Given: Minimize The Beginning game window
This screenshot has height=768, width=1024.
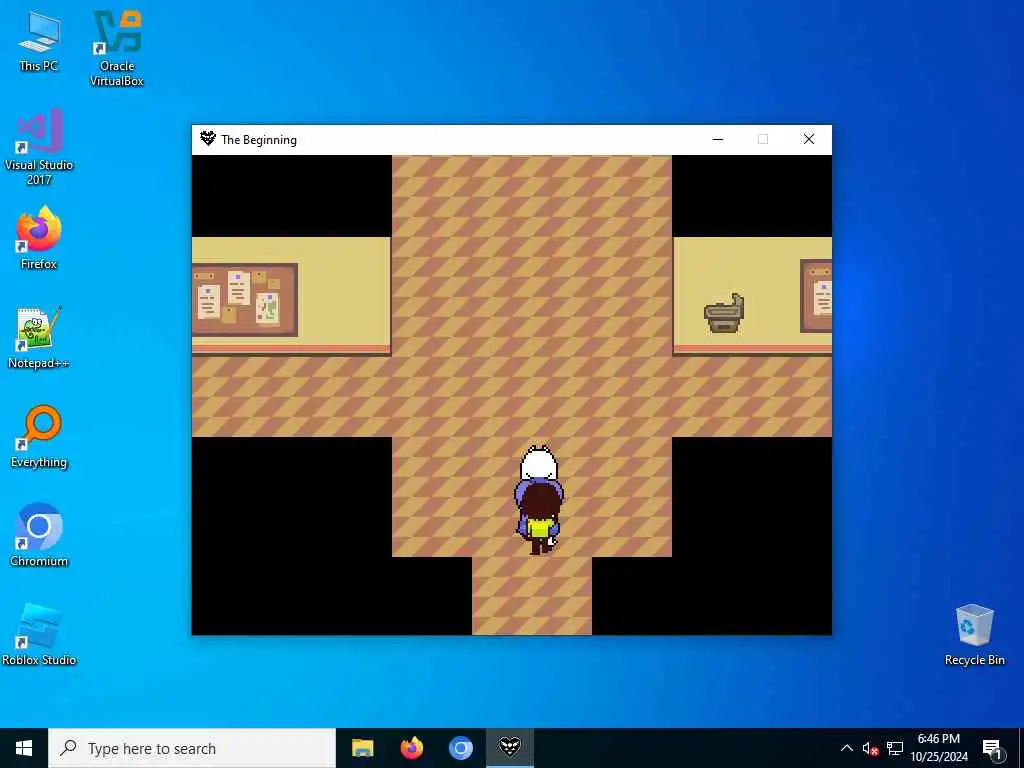Looking at the screenshot, I should 718,139.
